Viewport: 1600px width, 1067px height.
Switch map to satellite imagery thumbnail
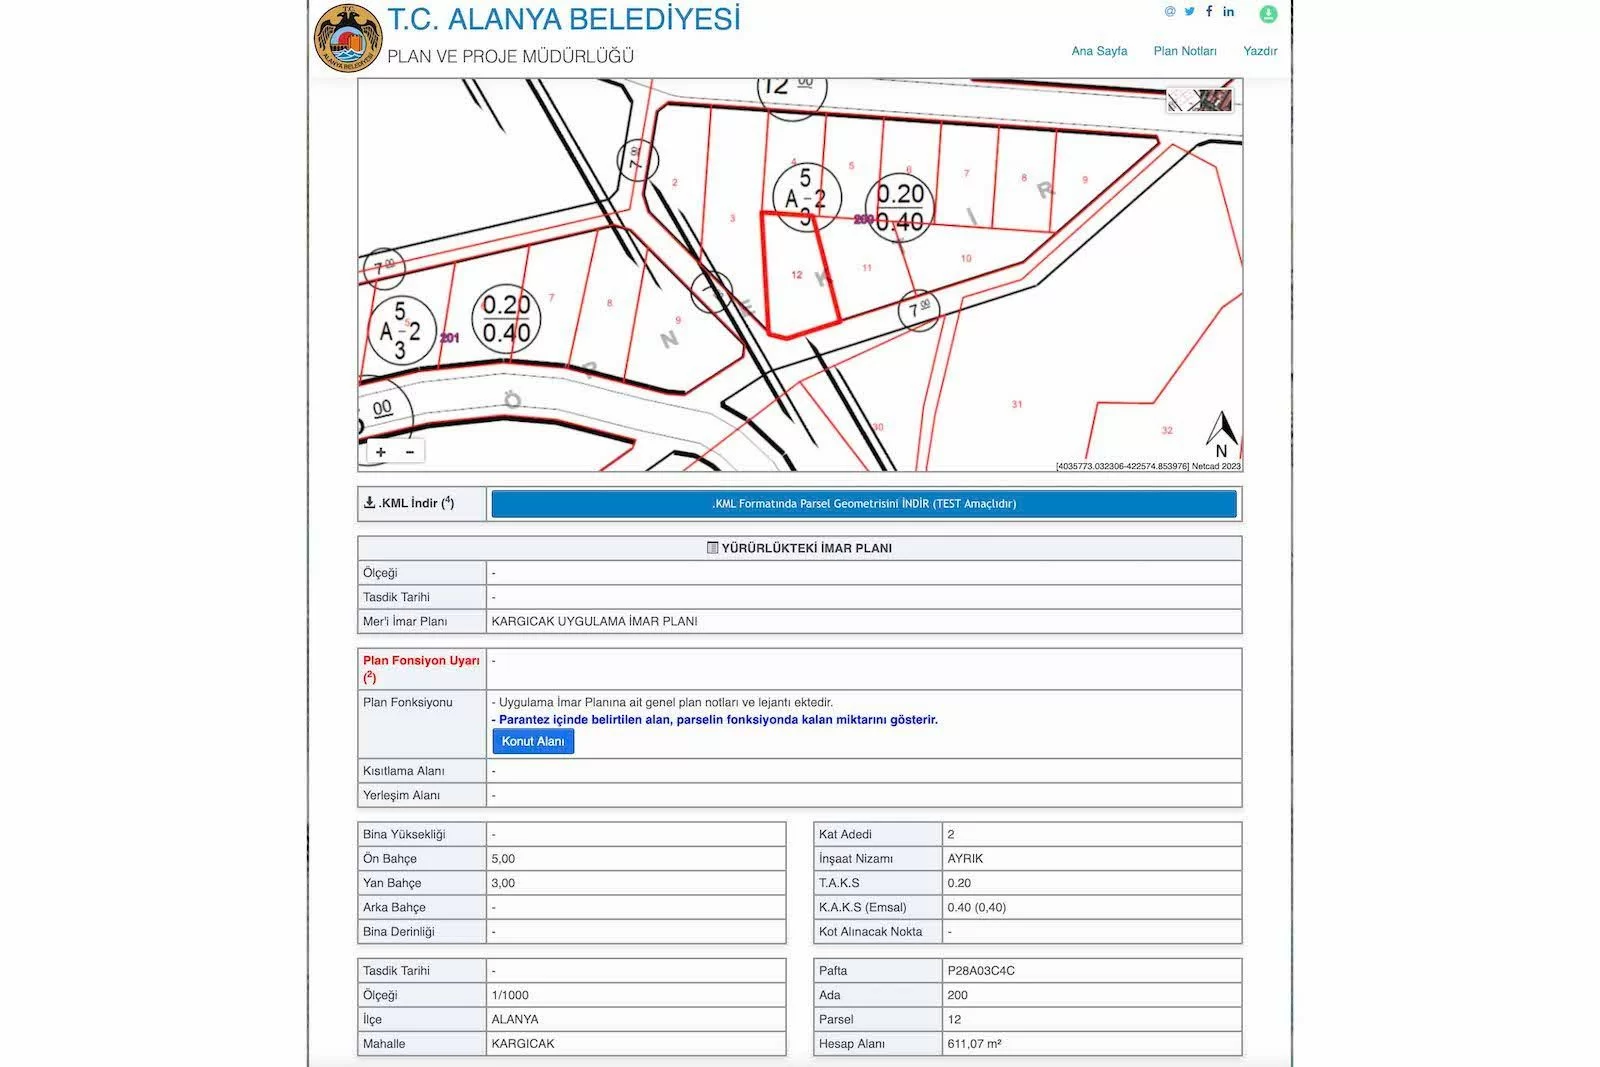click(1216, 100)
